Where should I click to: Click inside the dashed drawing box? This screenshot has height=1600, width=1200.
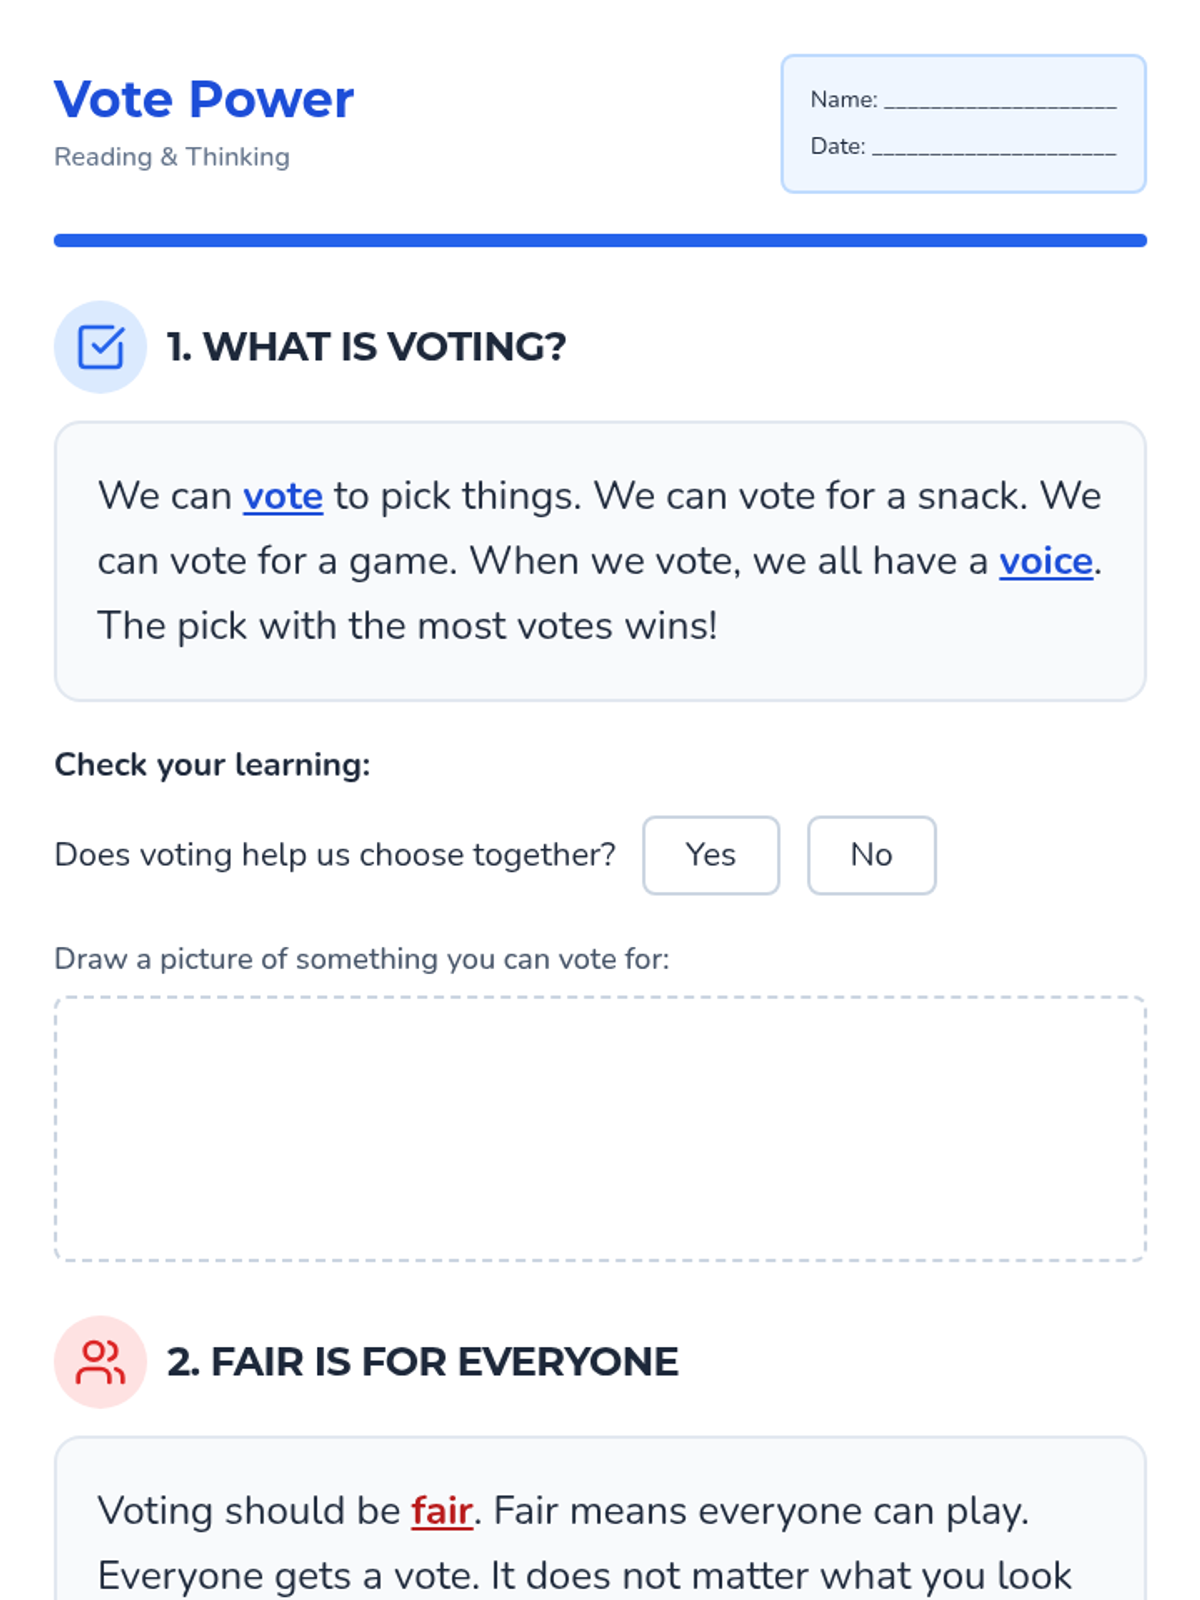coord(600,1128)
